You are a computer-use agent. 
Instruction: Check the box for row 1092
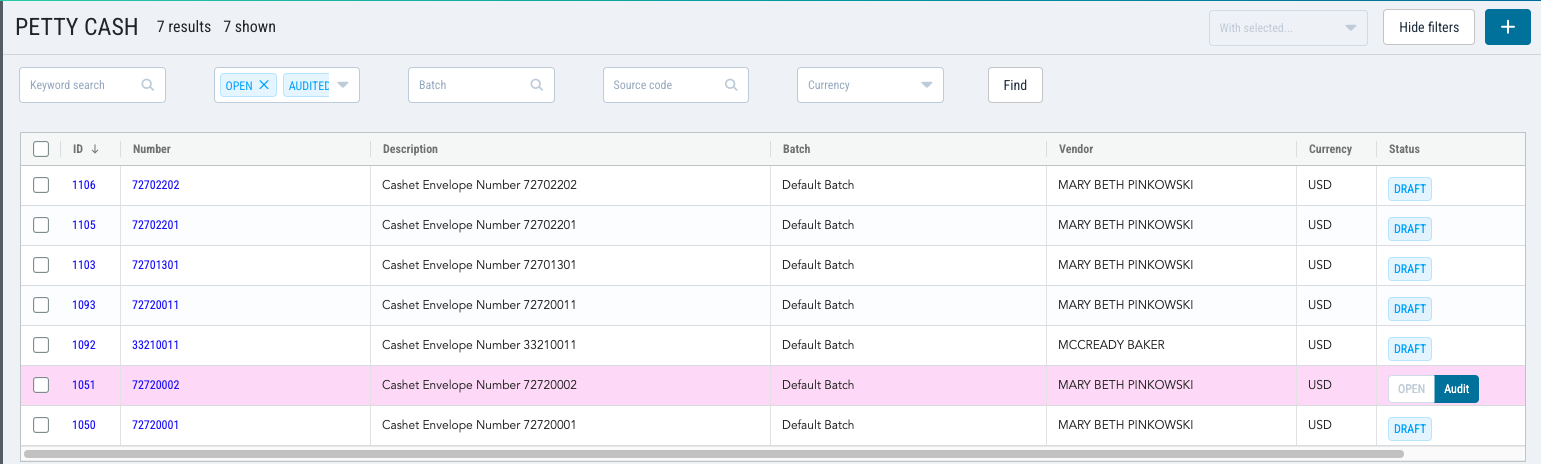click(41, 345)
